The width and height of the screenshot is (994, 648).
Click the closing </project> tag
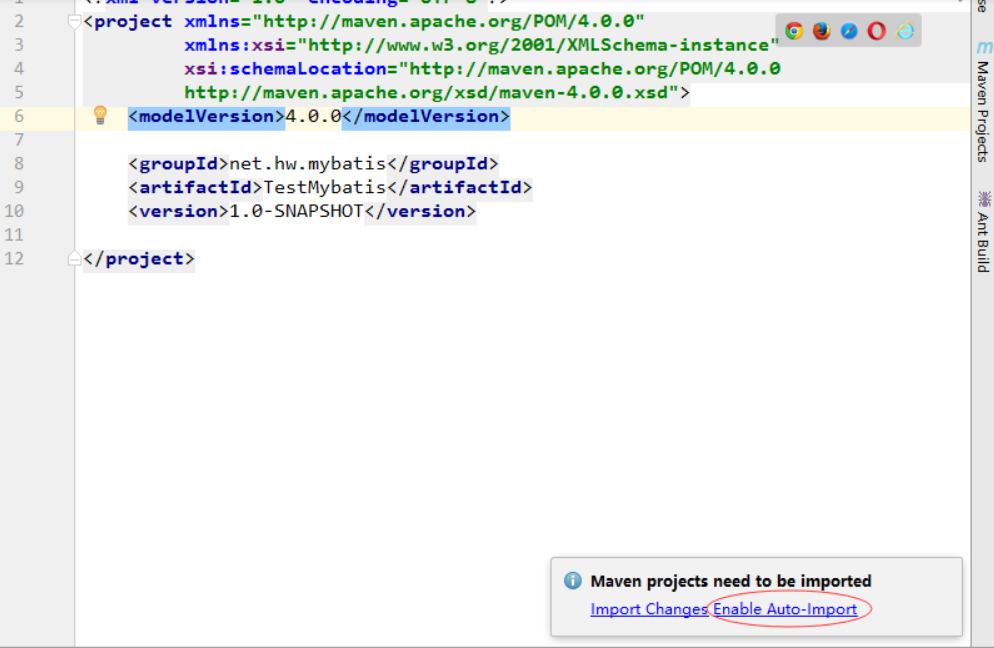coord(139,259)
